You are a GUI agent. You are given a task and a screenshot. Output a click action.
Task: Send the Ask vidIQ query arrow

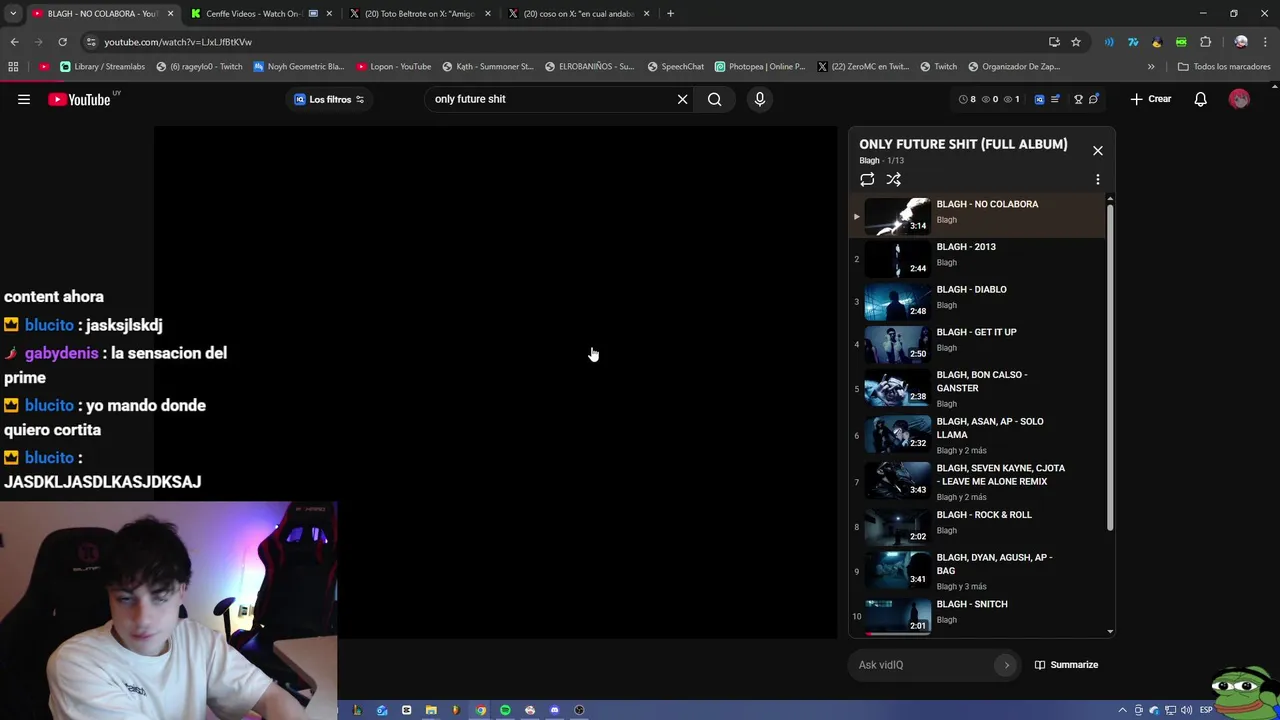pos(1007,665)
